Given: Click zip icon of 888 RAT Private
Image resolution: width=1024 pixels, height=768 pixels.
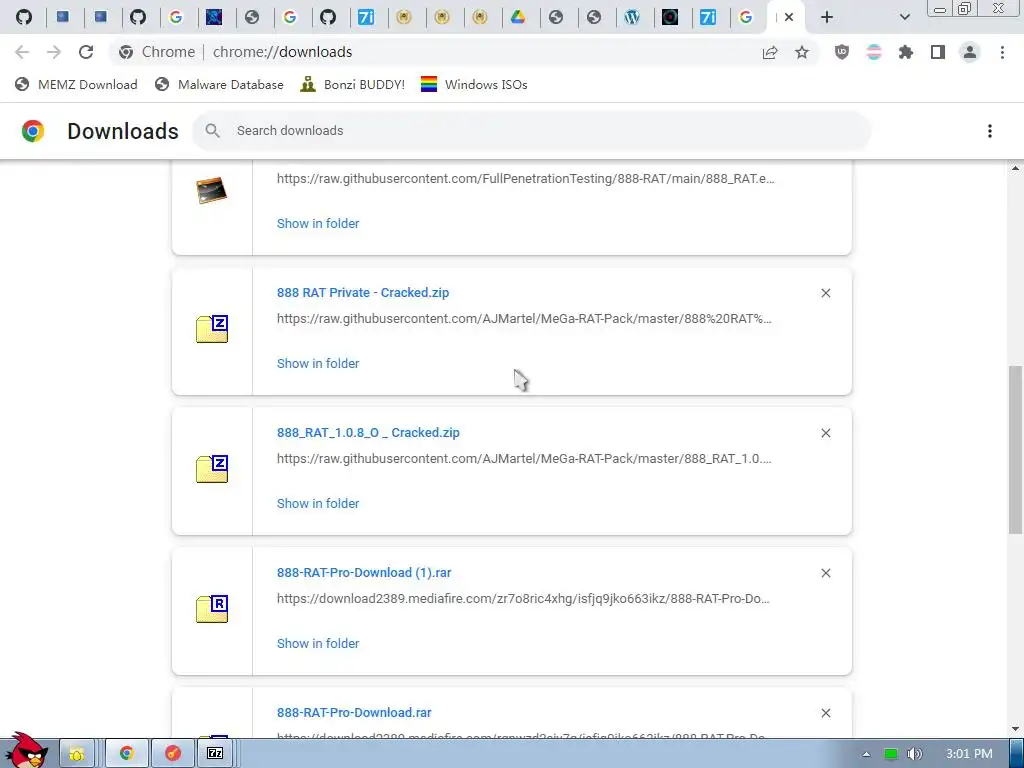Looking at the screenshot, I should coord(212,329).
